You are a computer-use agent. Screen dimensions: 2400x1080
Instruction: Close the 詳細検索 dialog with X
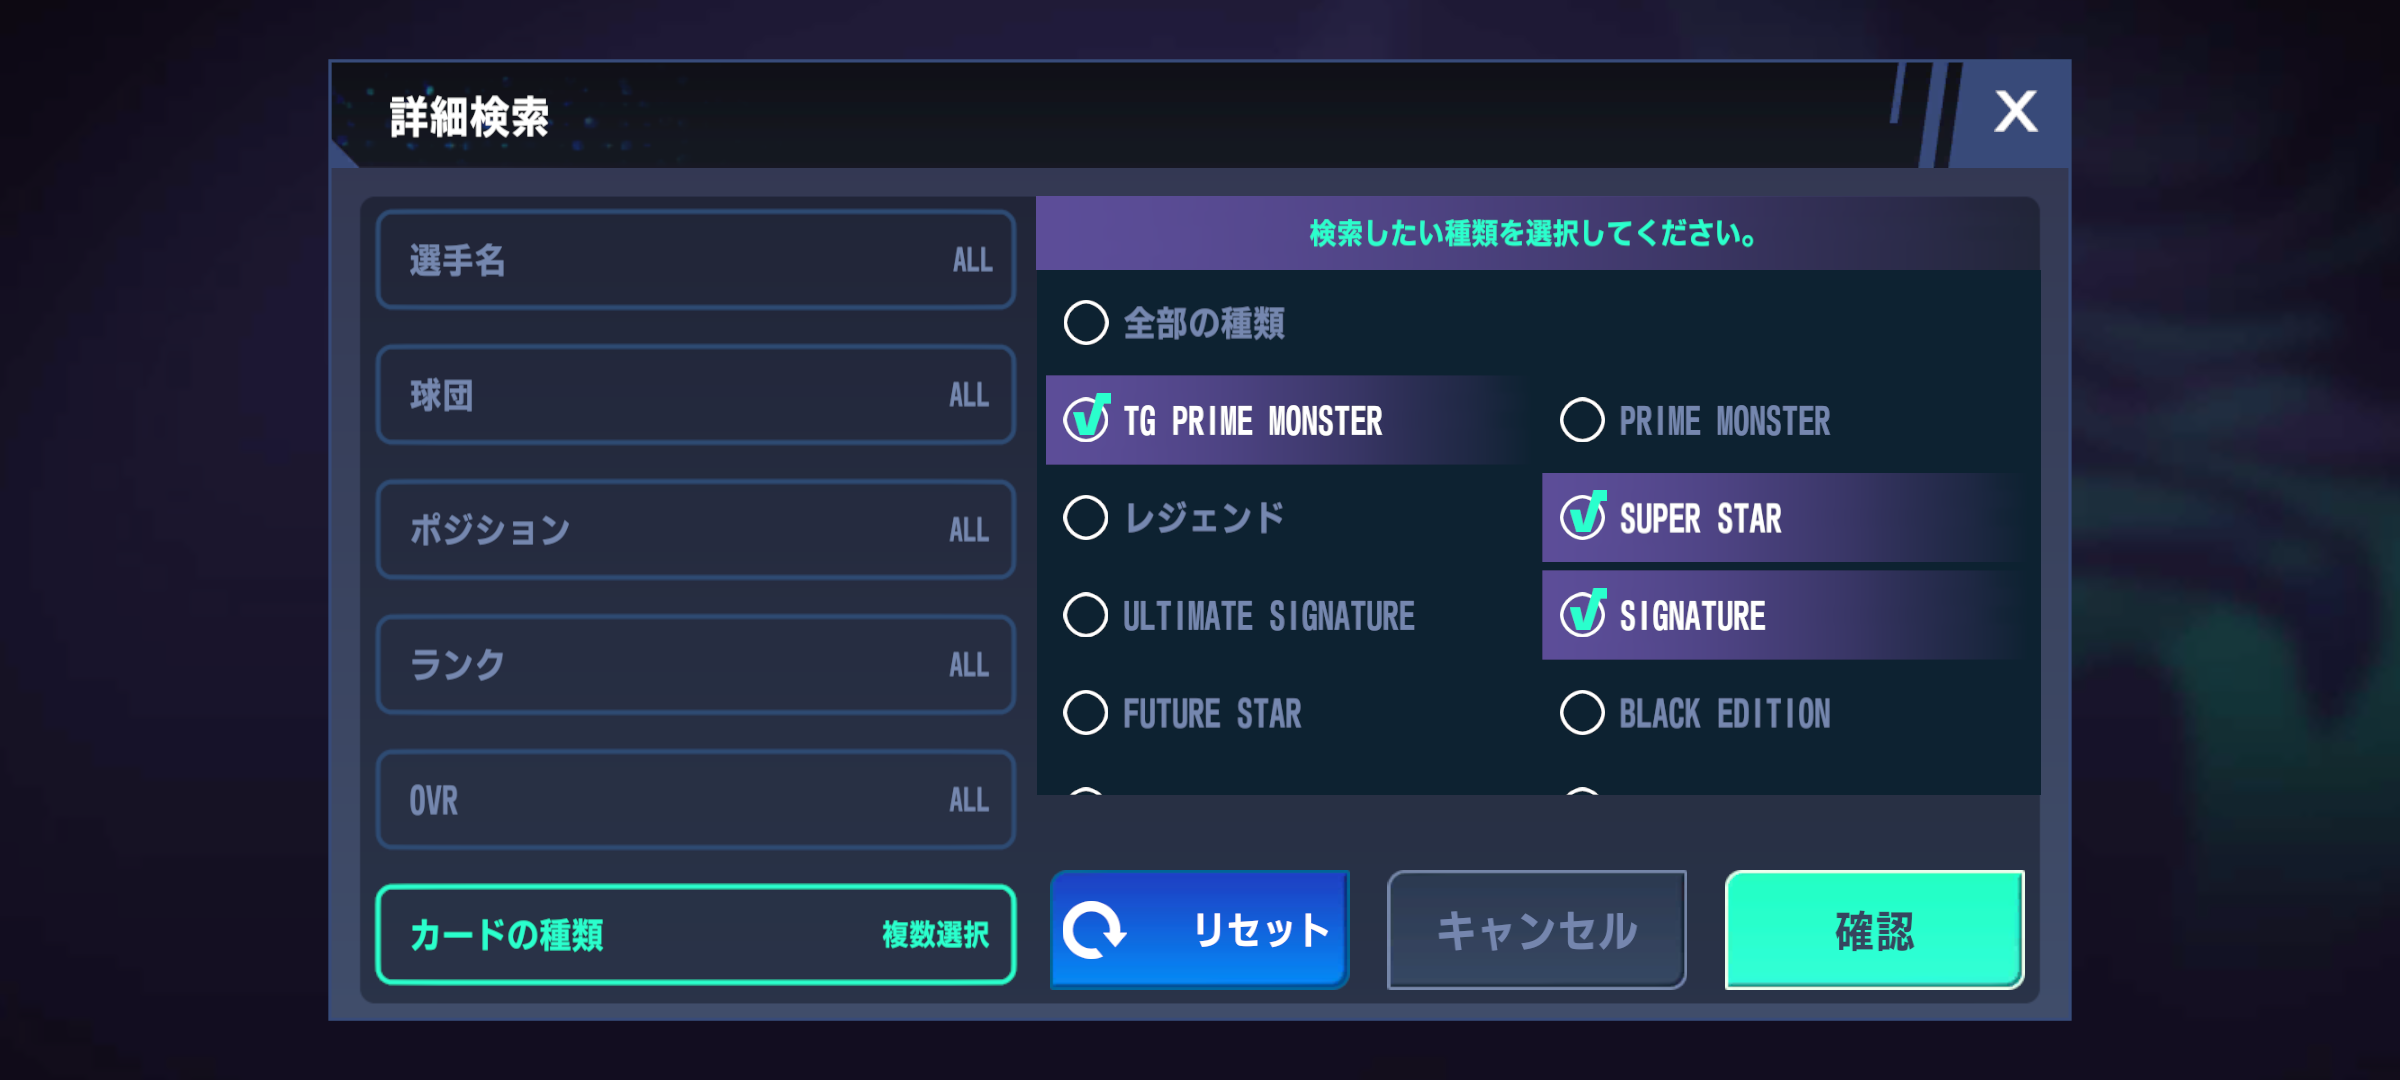tap(2014, 112)
